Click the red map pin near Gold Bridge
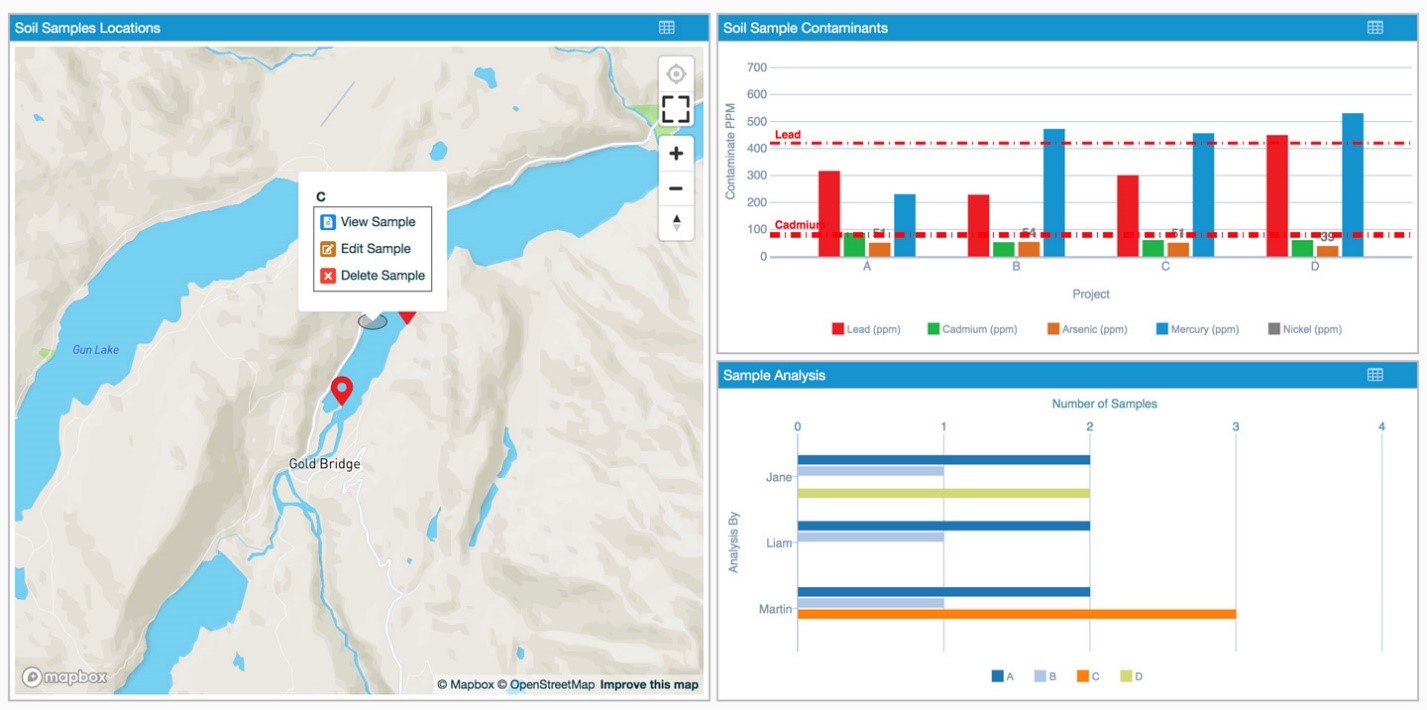This screenshot has width=1427, height=710. 342,389
